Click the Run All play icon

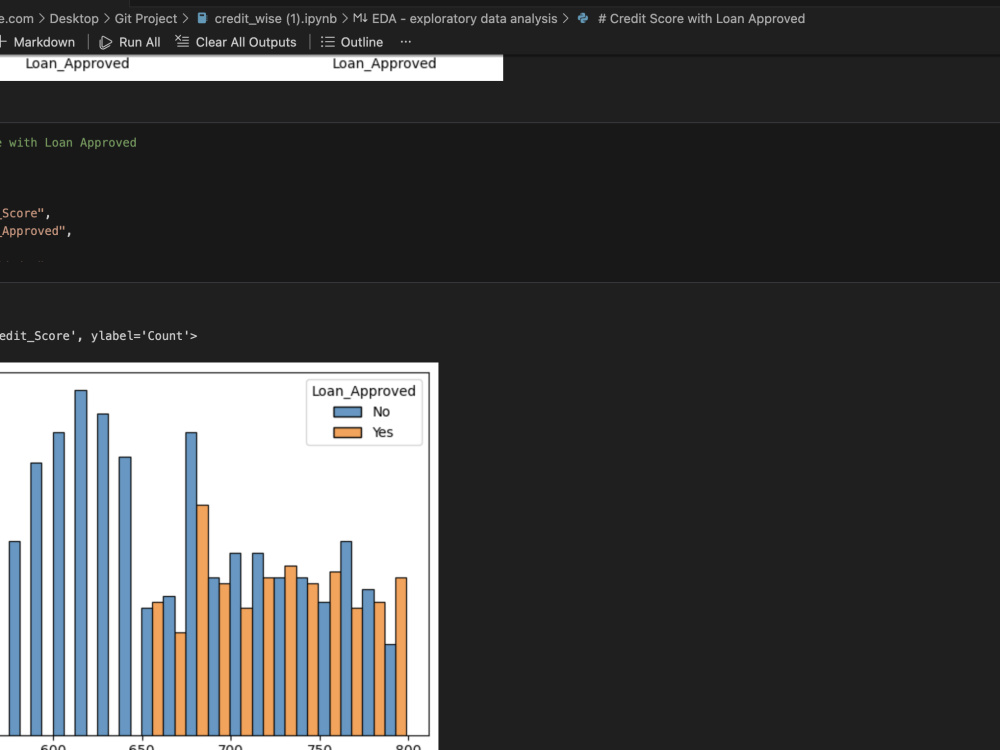105,42
